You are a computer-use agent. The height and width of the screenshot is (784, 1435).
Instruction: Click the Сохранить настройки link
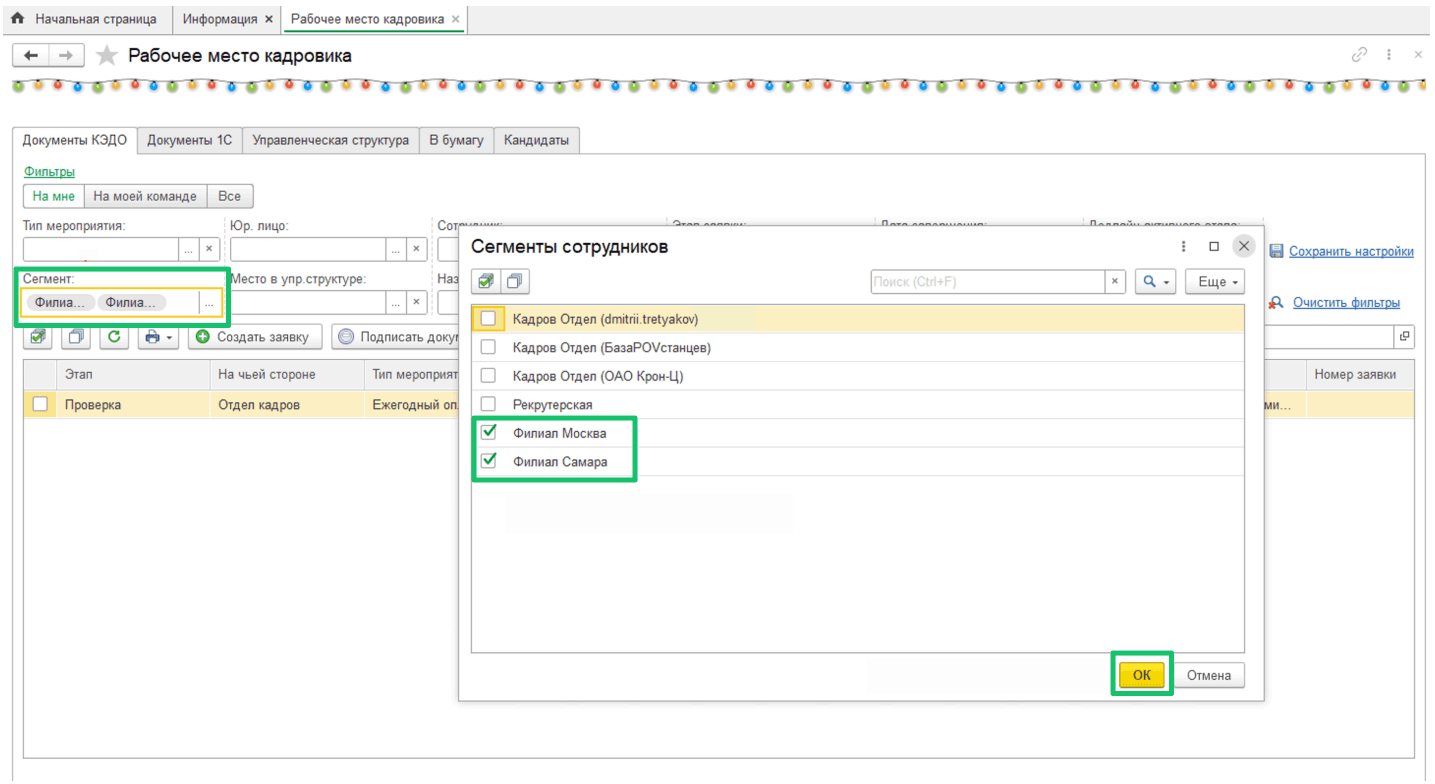click(1350, 251)
